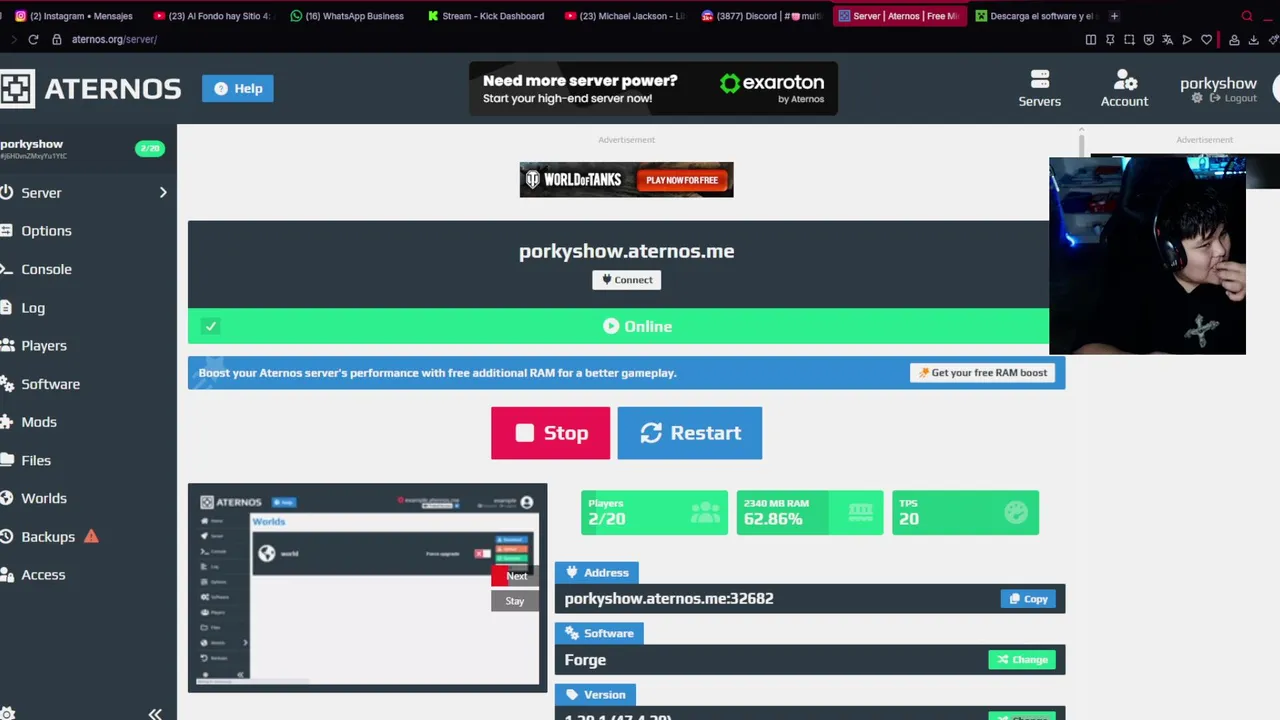Screen dimensions: 1280x720
Task: Click the Software label tag
Action: click(x=599, y=634)
